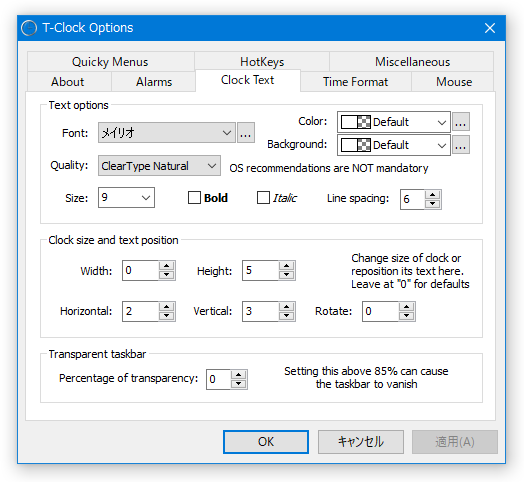Click the OK button
Image resolution: width=524 pixels, height=482 pixels.
[x=266, y=442]
